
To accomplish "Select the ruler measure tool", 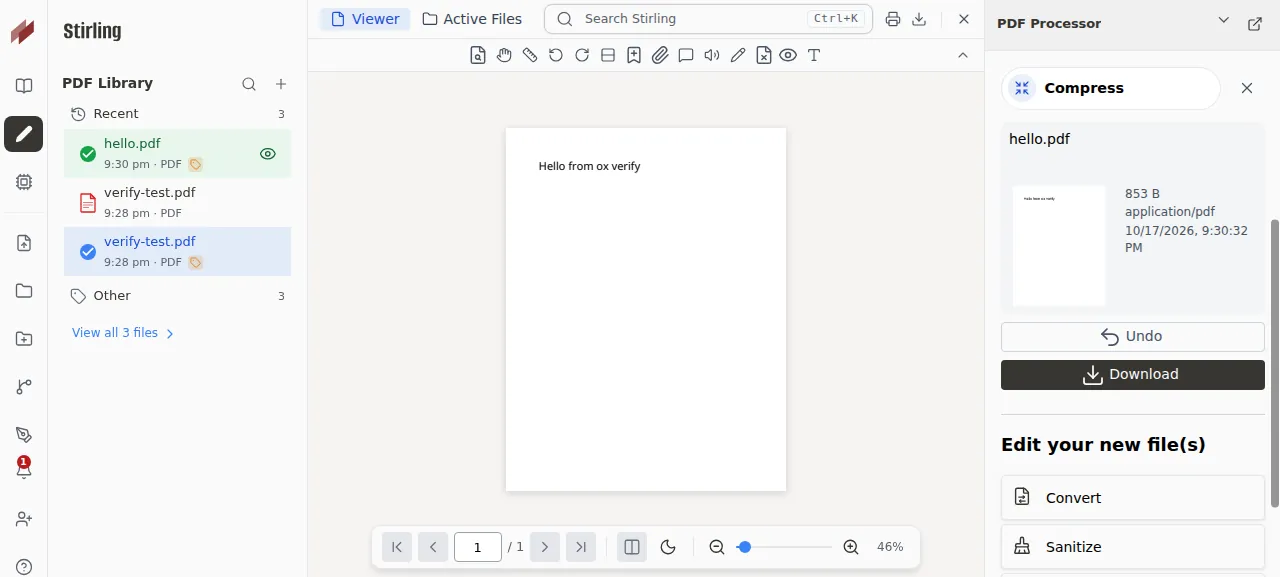I will (x=530, y=55).
